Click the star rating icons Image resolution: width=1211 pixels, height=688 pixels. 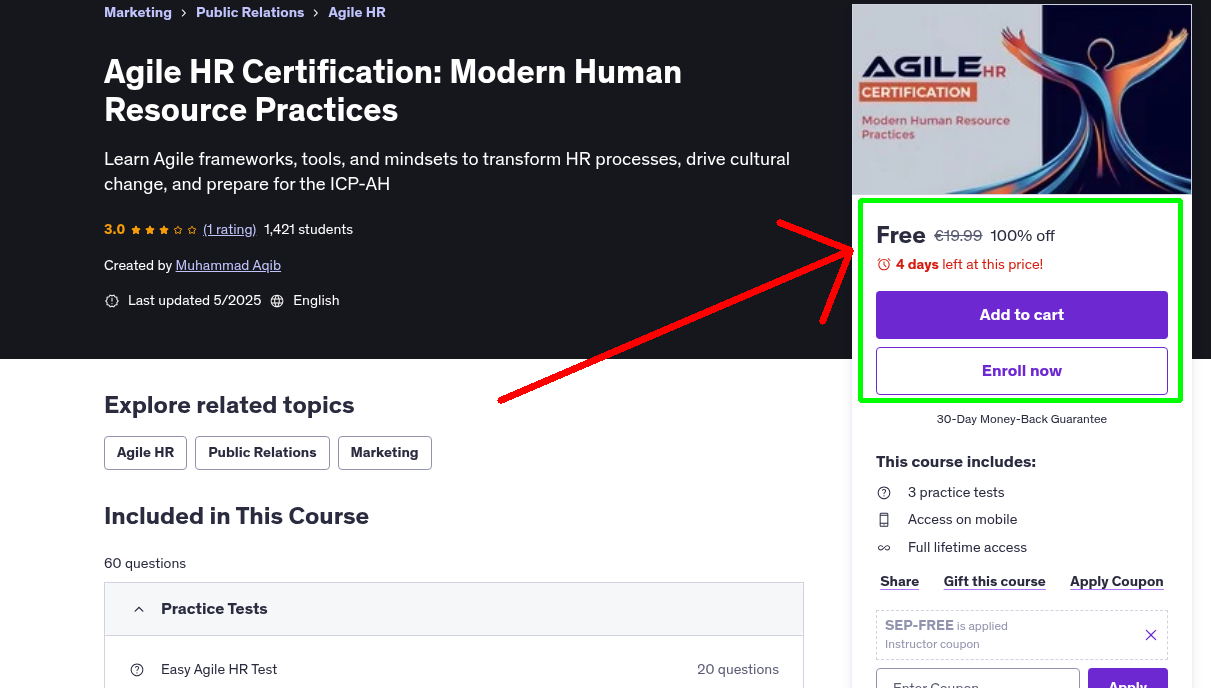[x=164, y=229]
